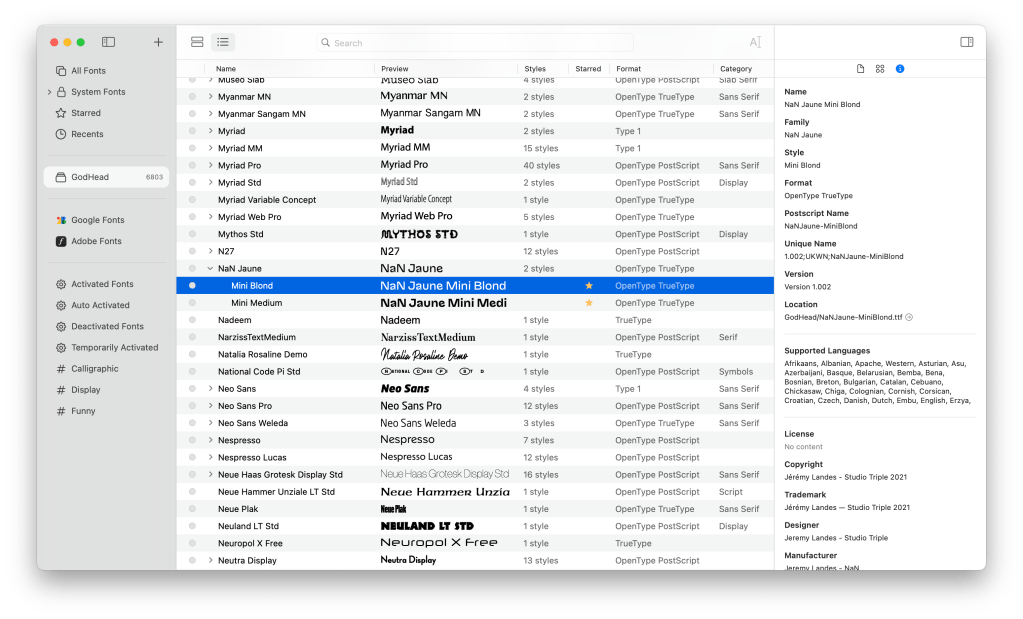Unstar the Mini Medium font

[x=589, y=303]
